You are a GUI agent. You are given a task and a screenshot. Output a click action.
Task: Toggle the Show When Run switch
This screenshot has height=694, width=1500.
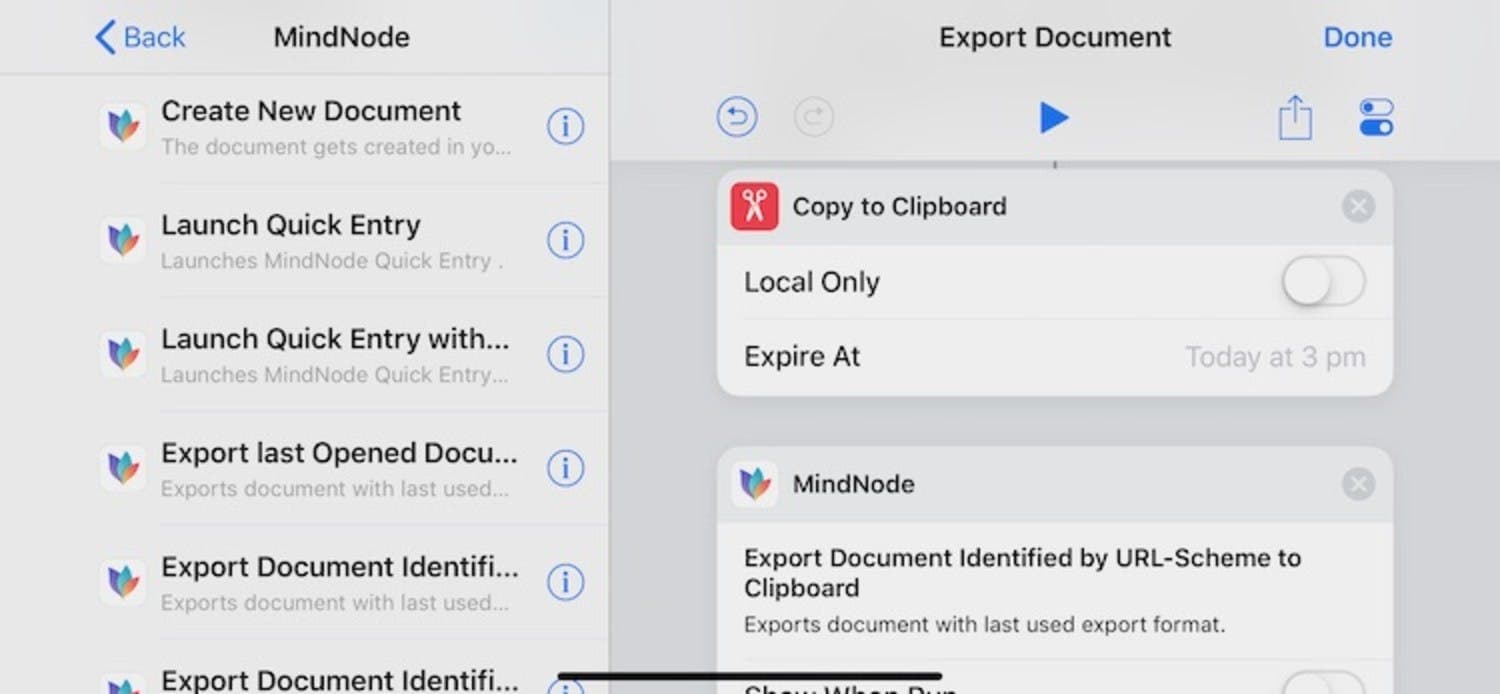click(x=1323, y=684)
